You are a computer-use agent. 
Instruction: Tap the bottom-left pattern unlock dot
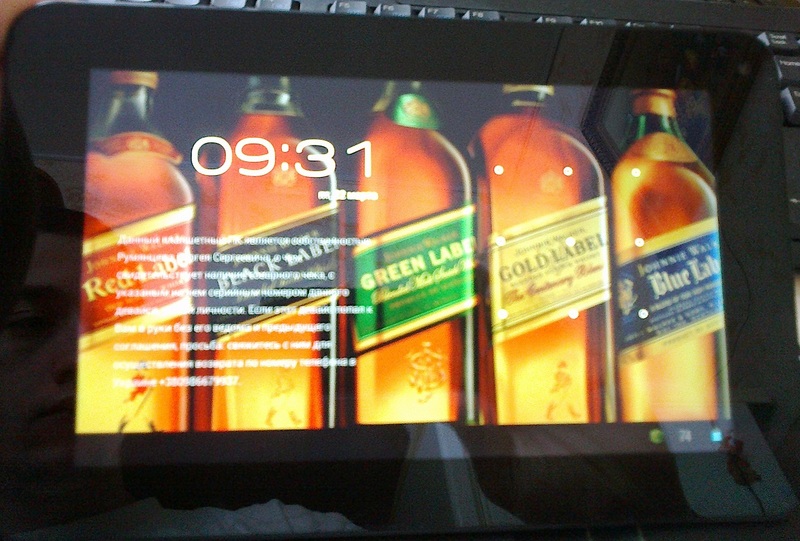(502, 313)
